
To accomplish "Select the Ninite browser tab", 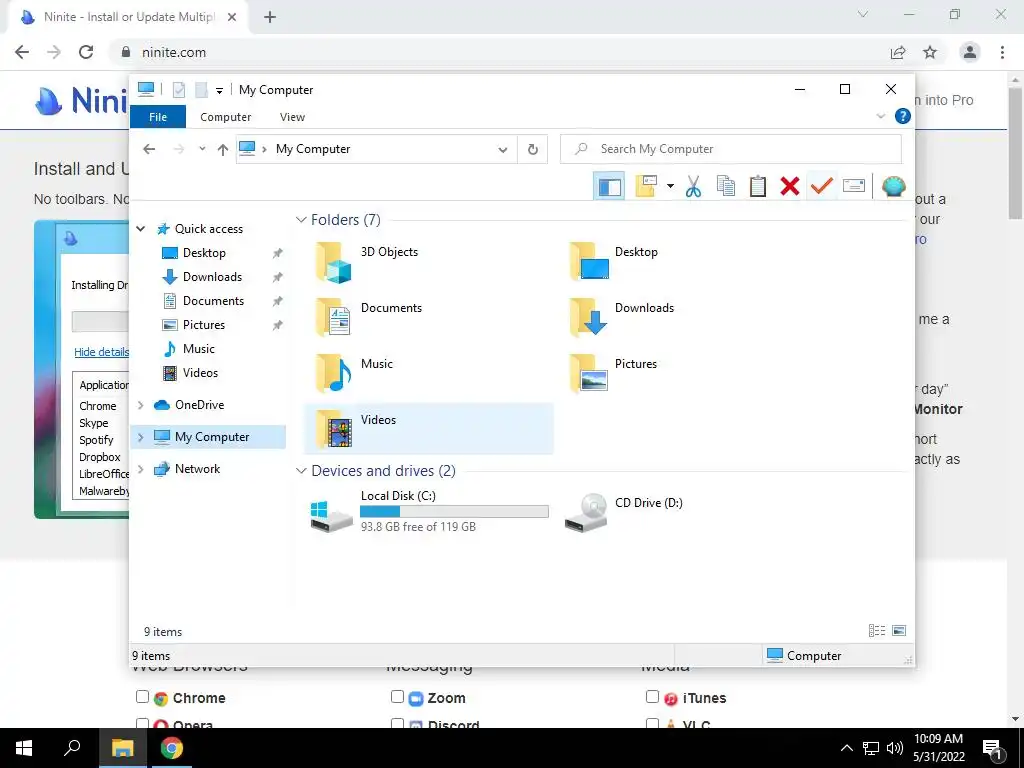I will pos(128,18).
